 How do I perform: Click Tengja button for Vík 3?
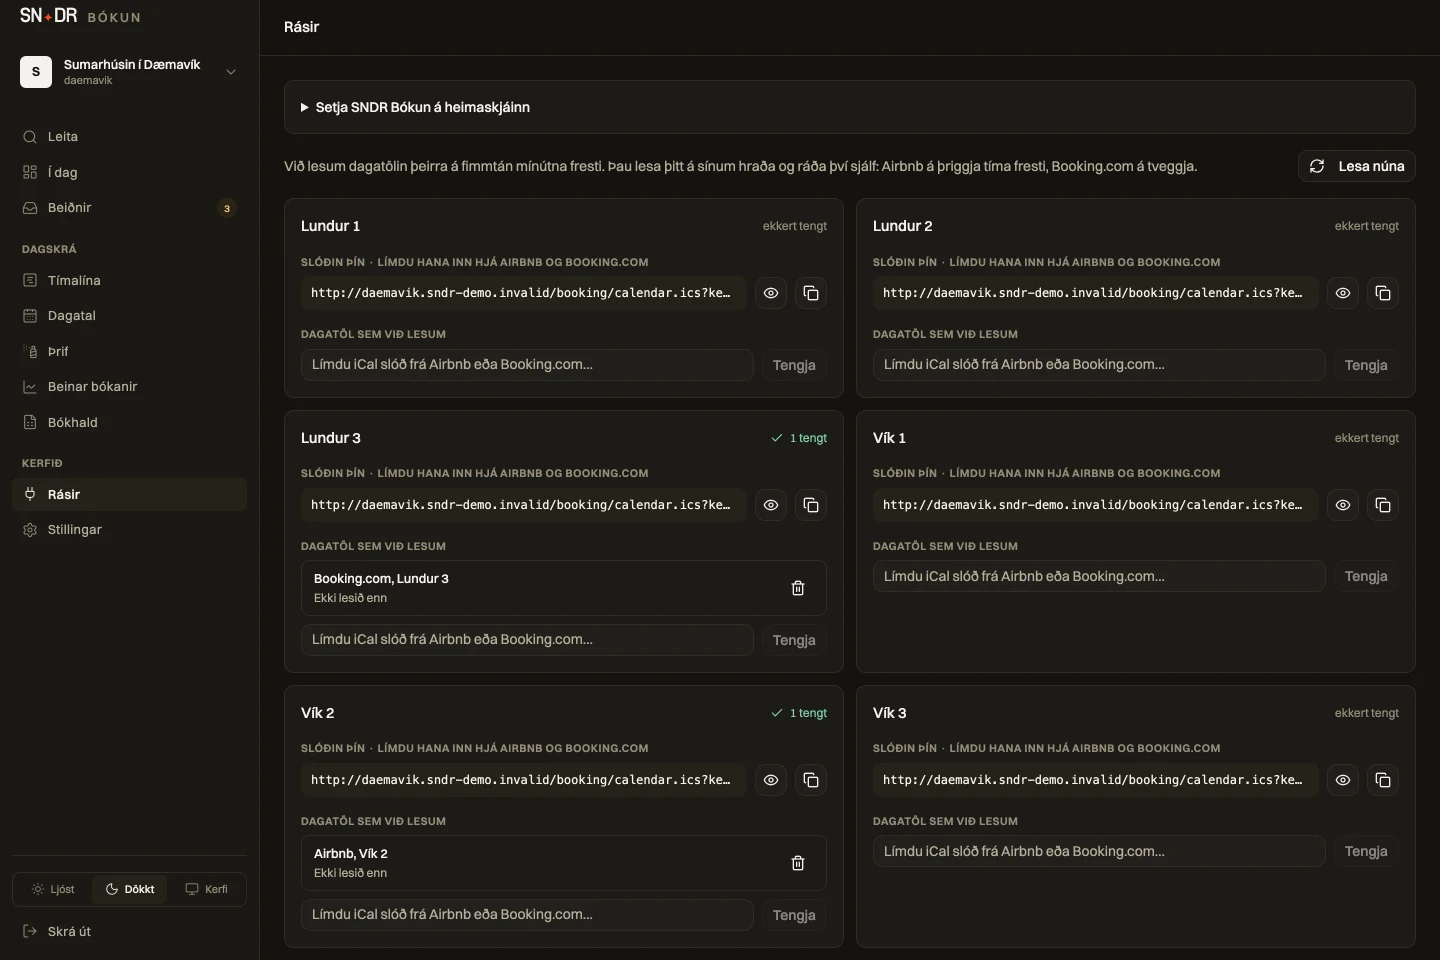click(x=1366, y=851)
